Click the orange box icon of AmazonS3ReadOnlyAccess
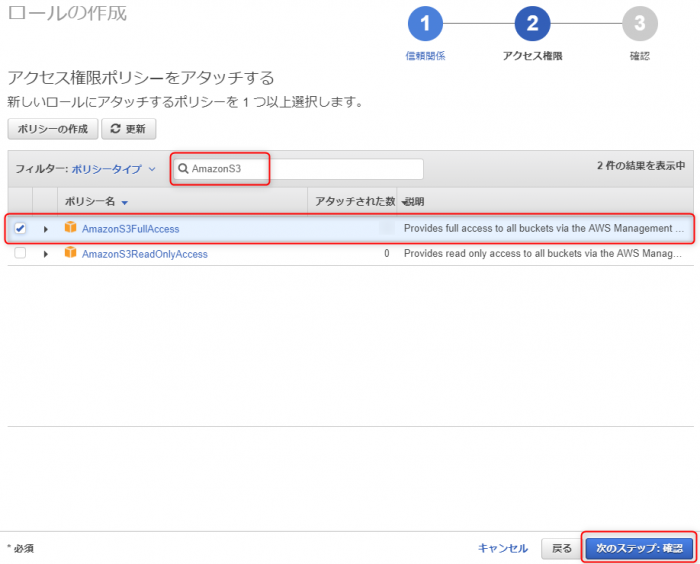Image resolution: width=700 pixels, height=564 pixels. 71,252
